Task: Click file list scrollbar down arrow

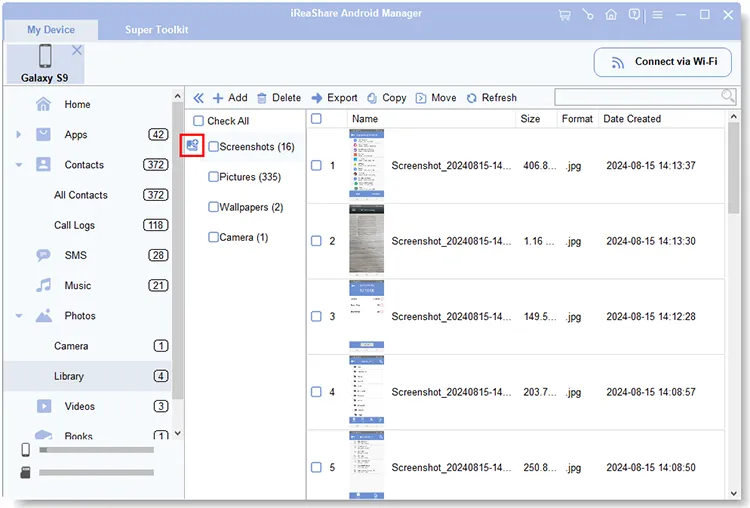Action: [x=734, y=493]
